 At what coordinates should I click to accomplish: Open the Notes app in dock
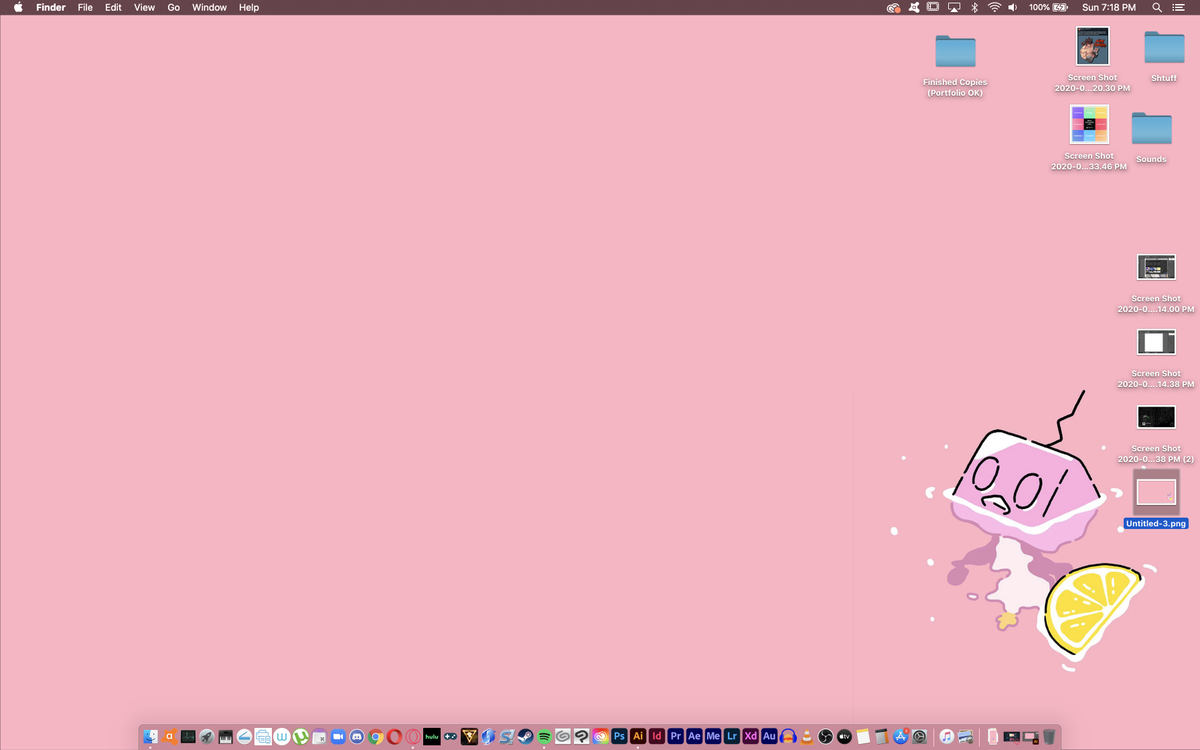(x=863, y=737)
